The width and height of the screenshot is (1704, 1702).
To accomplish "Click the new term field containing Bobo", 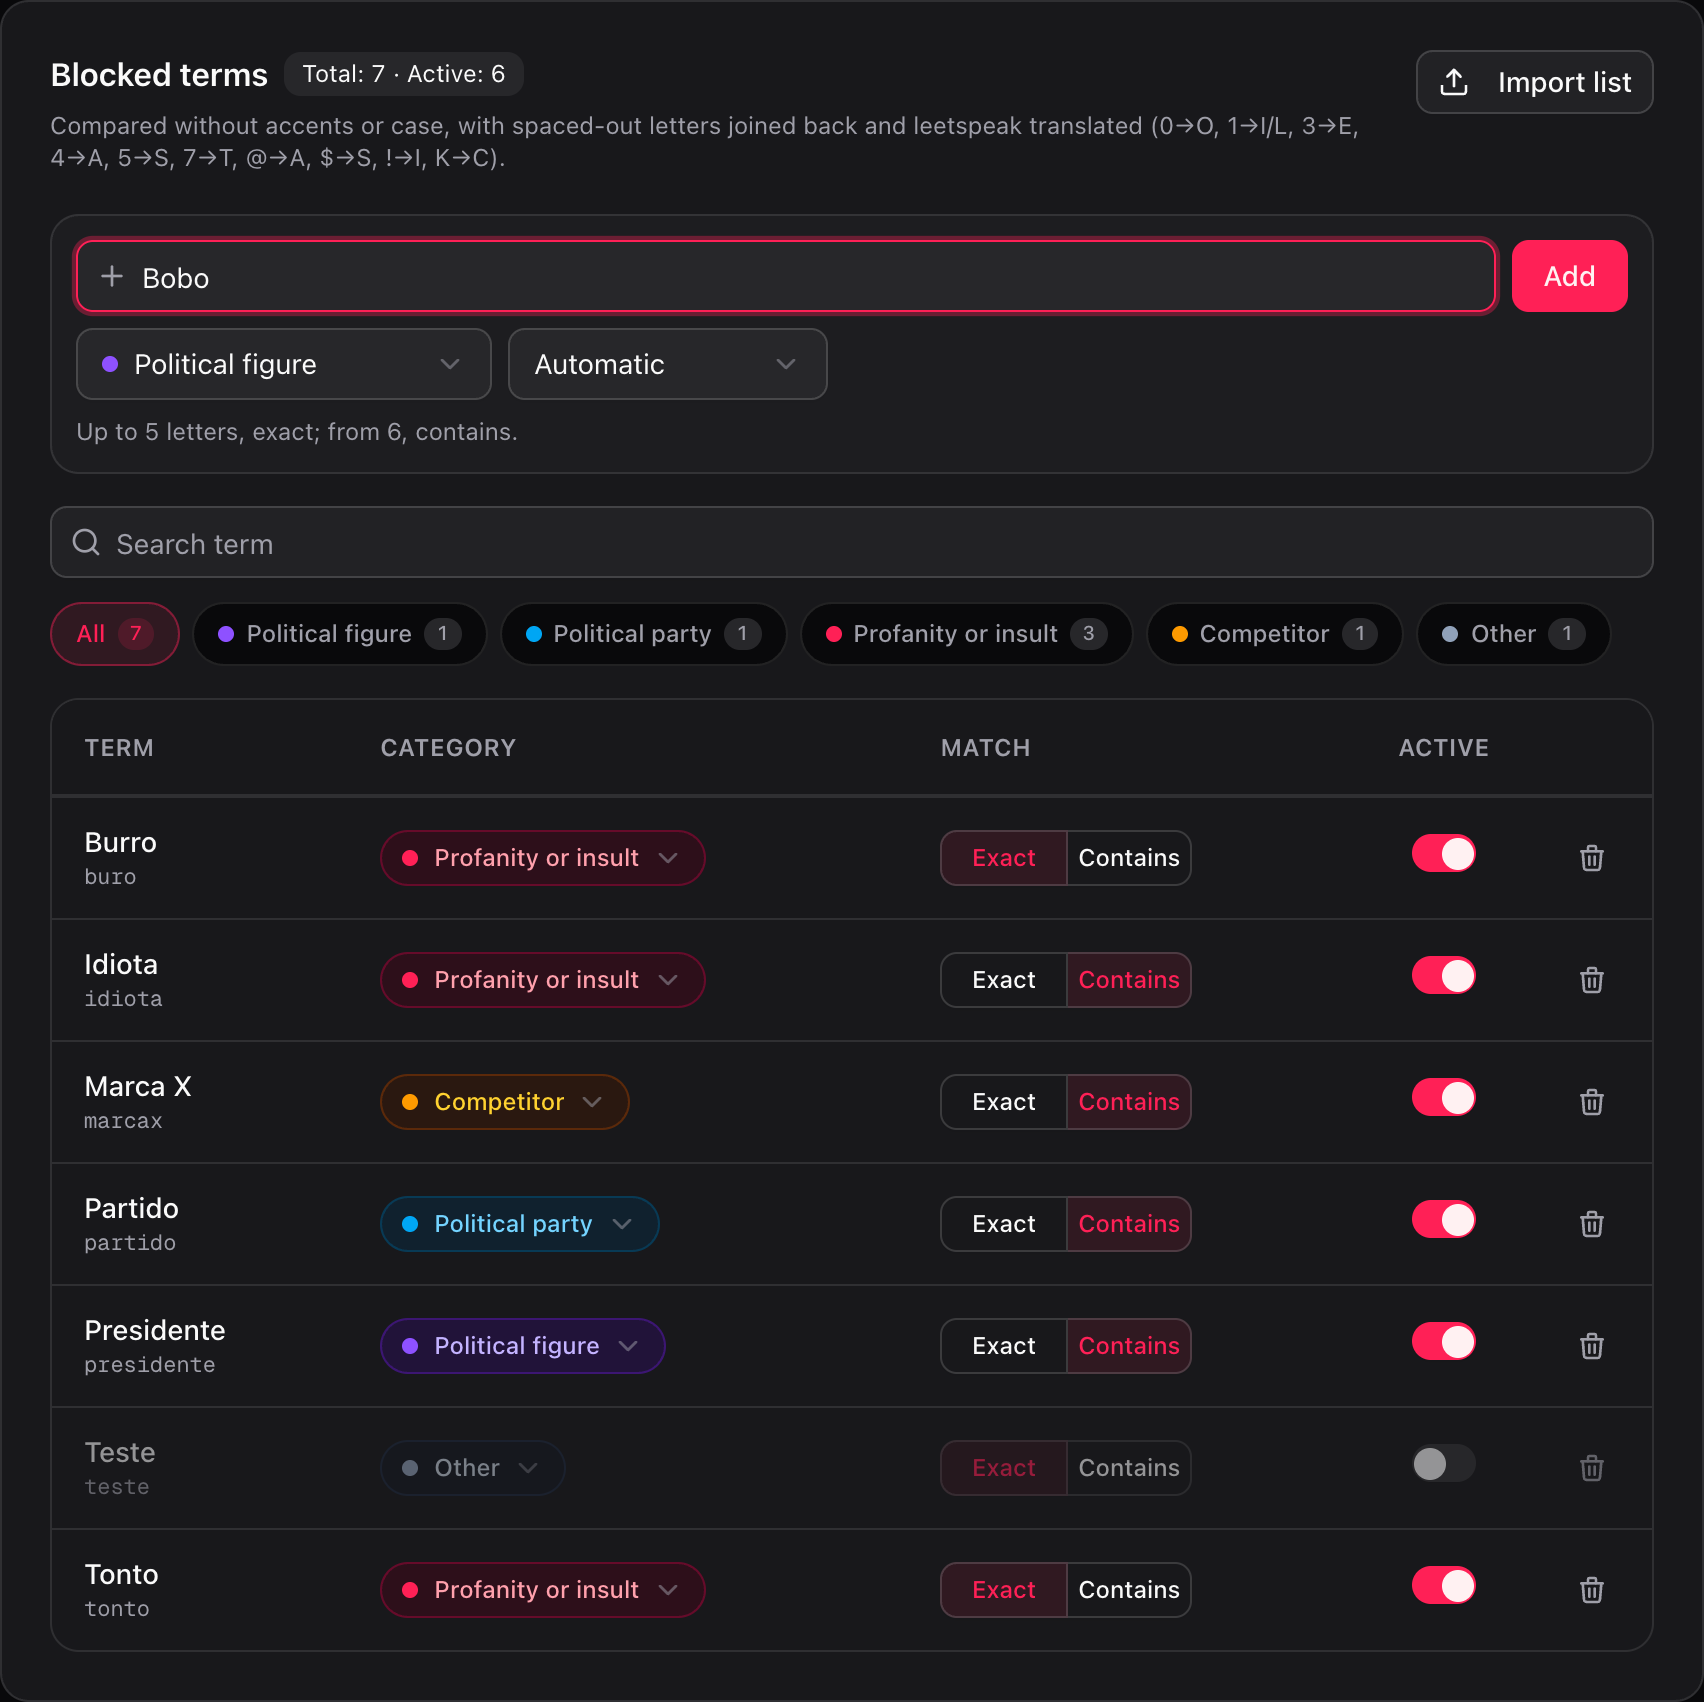I will 786,276.
